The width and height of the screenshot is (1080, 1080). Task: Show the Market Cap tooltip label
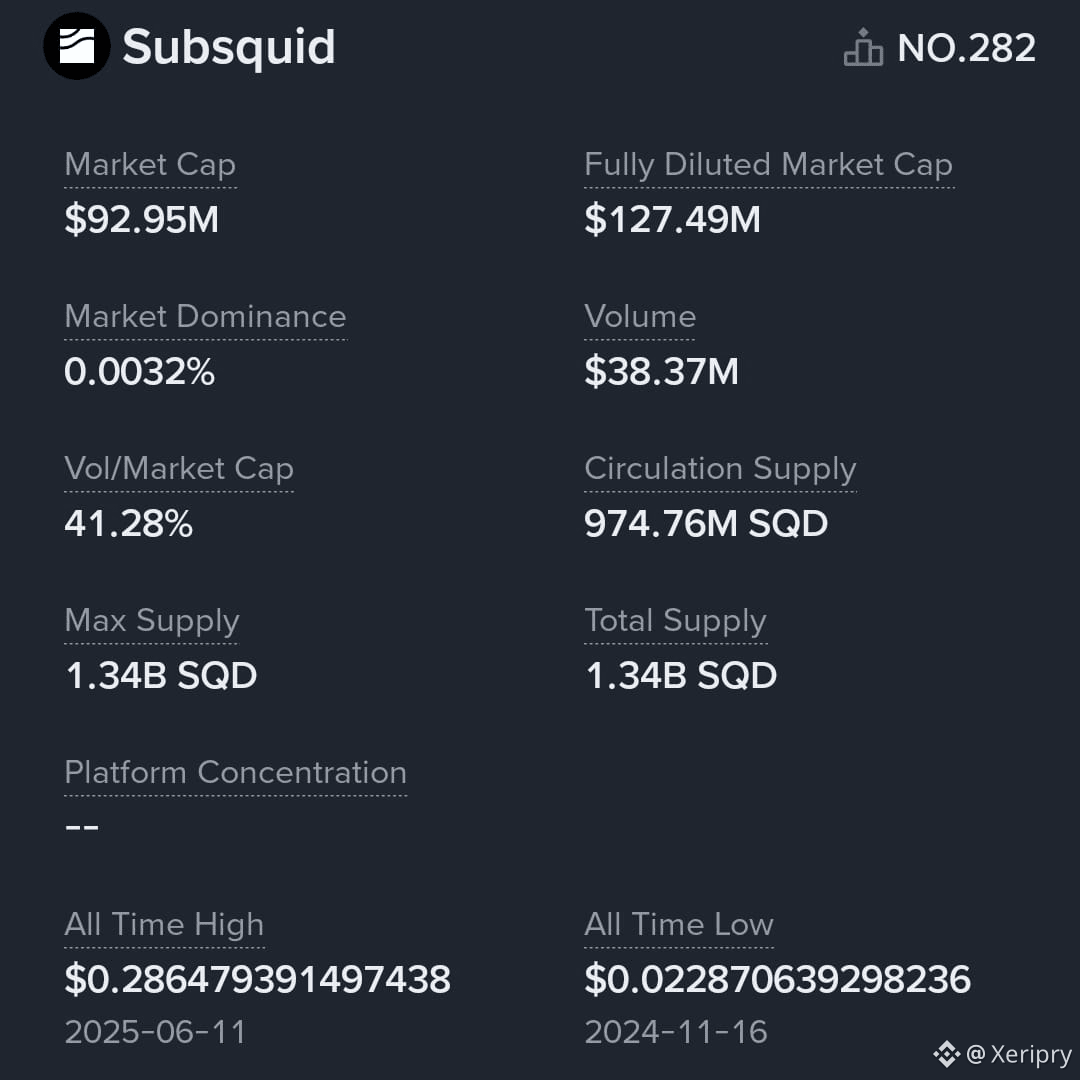tap(150, 165)
